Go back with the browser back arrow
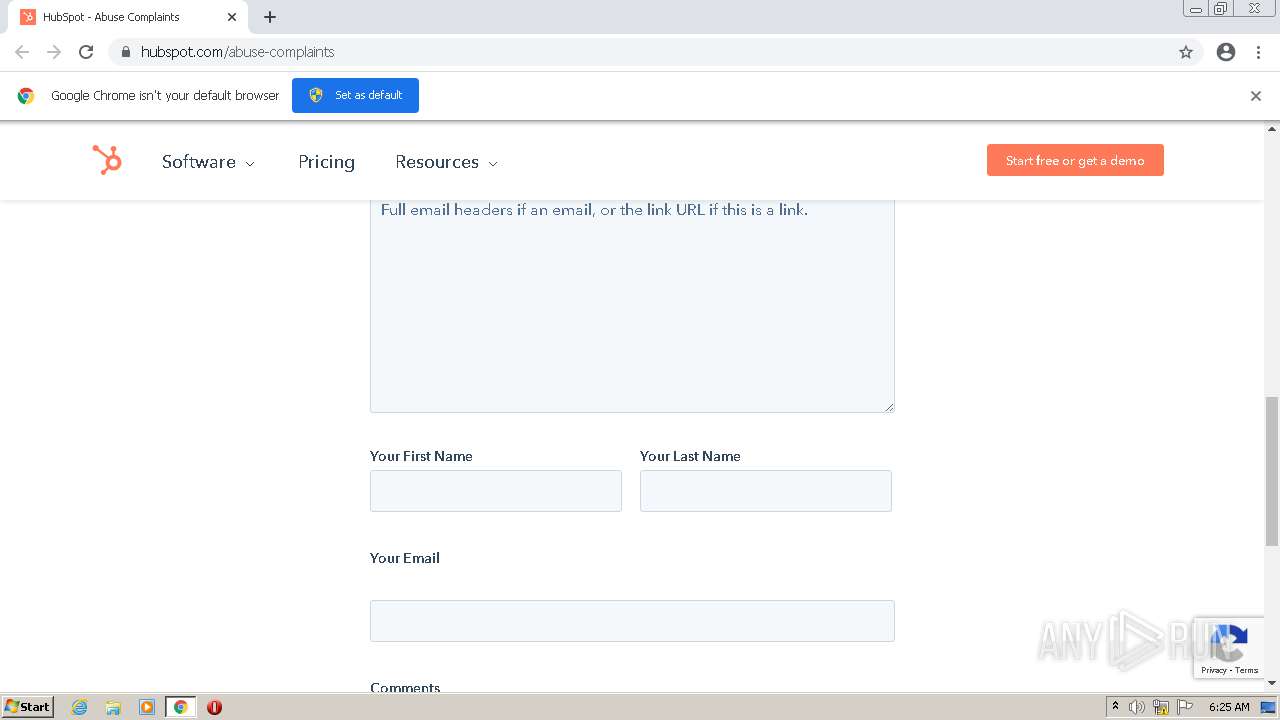The image size is (1280, 720). click(22, 52)
